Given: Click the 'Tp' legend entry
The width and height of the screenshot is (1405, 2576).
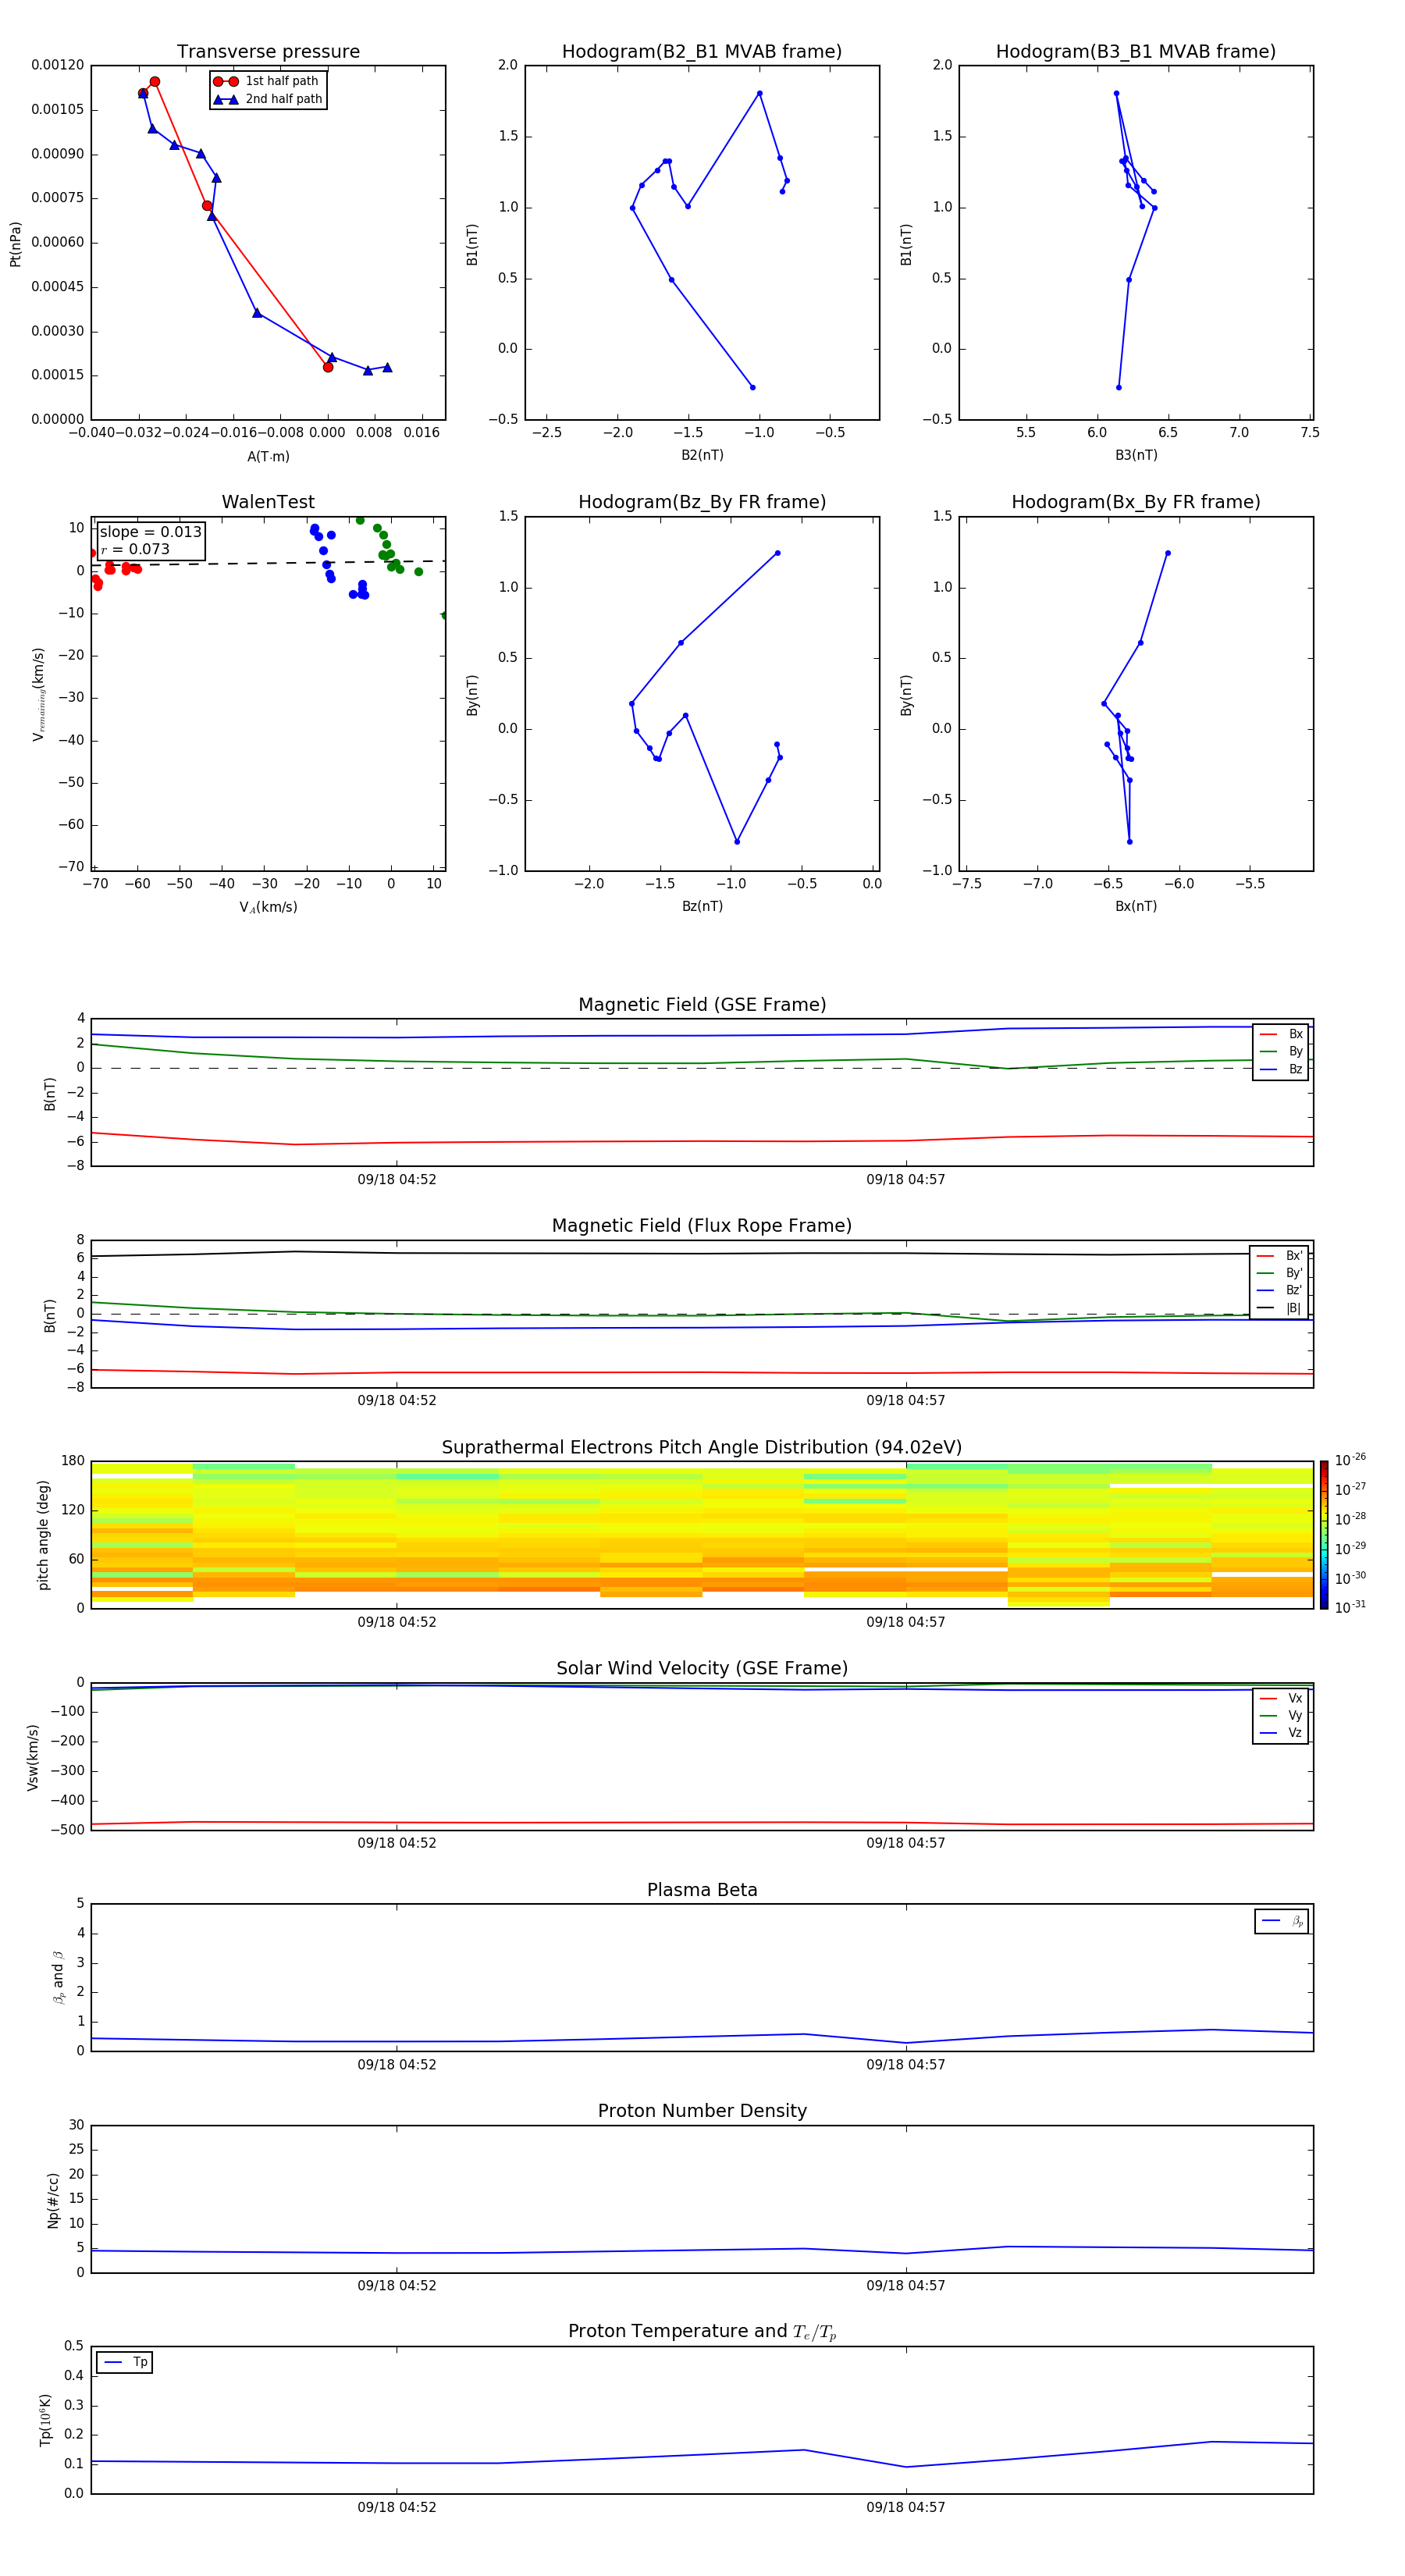Looking at the screenshot, I should click(x=124, y=2362).
